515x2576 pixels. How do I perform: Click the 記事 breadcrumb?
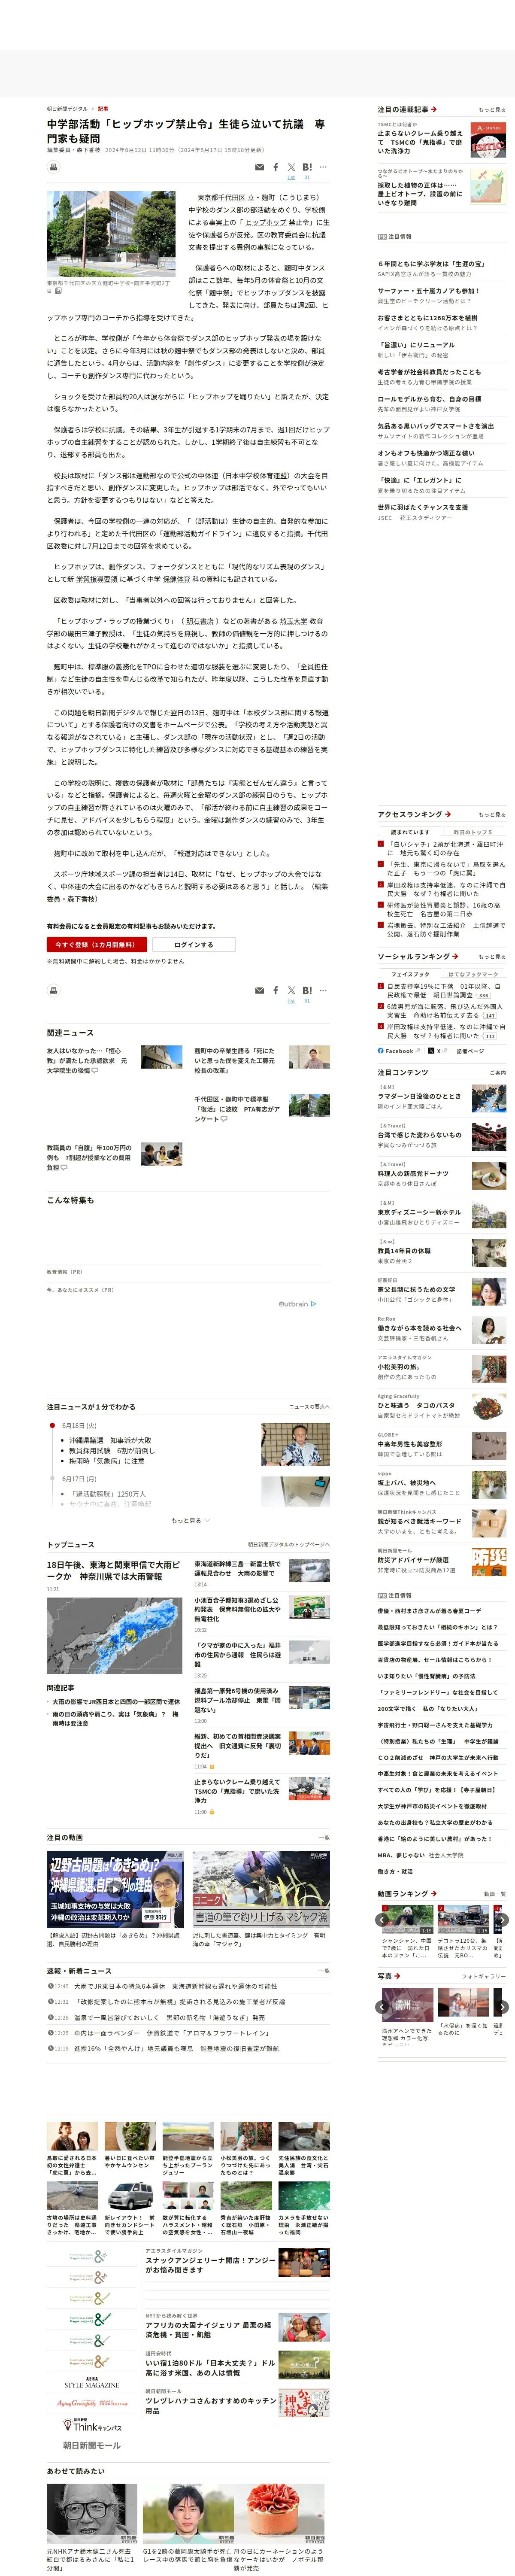(103, 109)
